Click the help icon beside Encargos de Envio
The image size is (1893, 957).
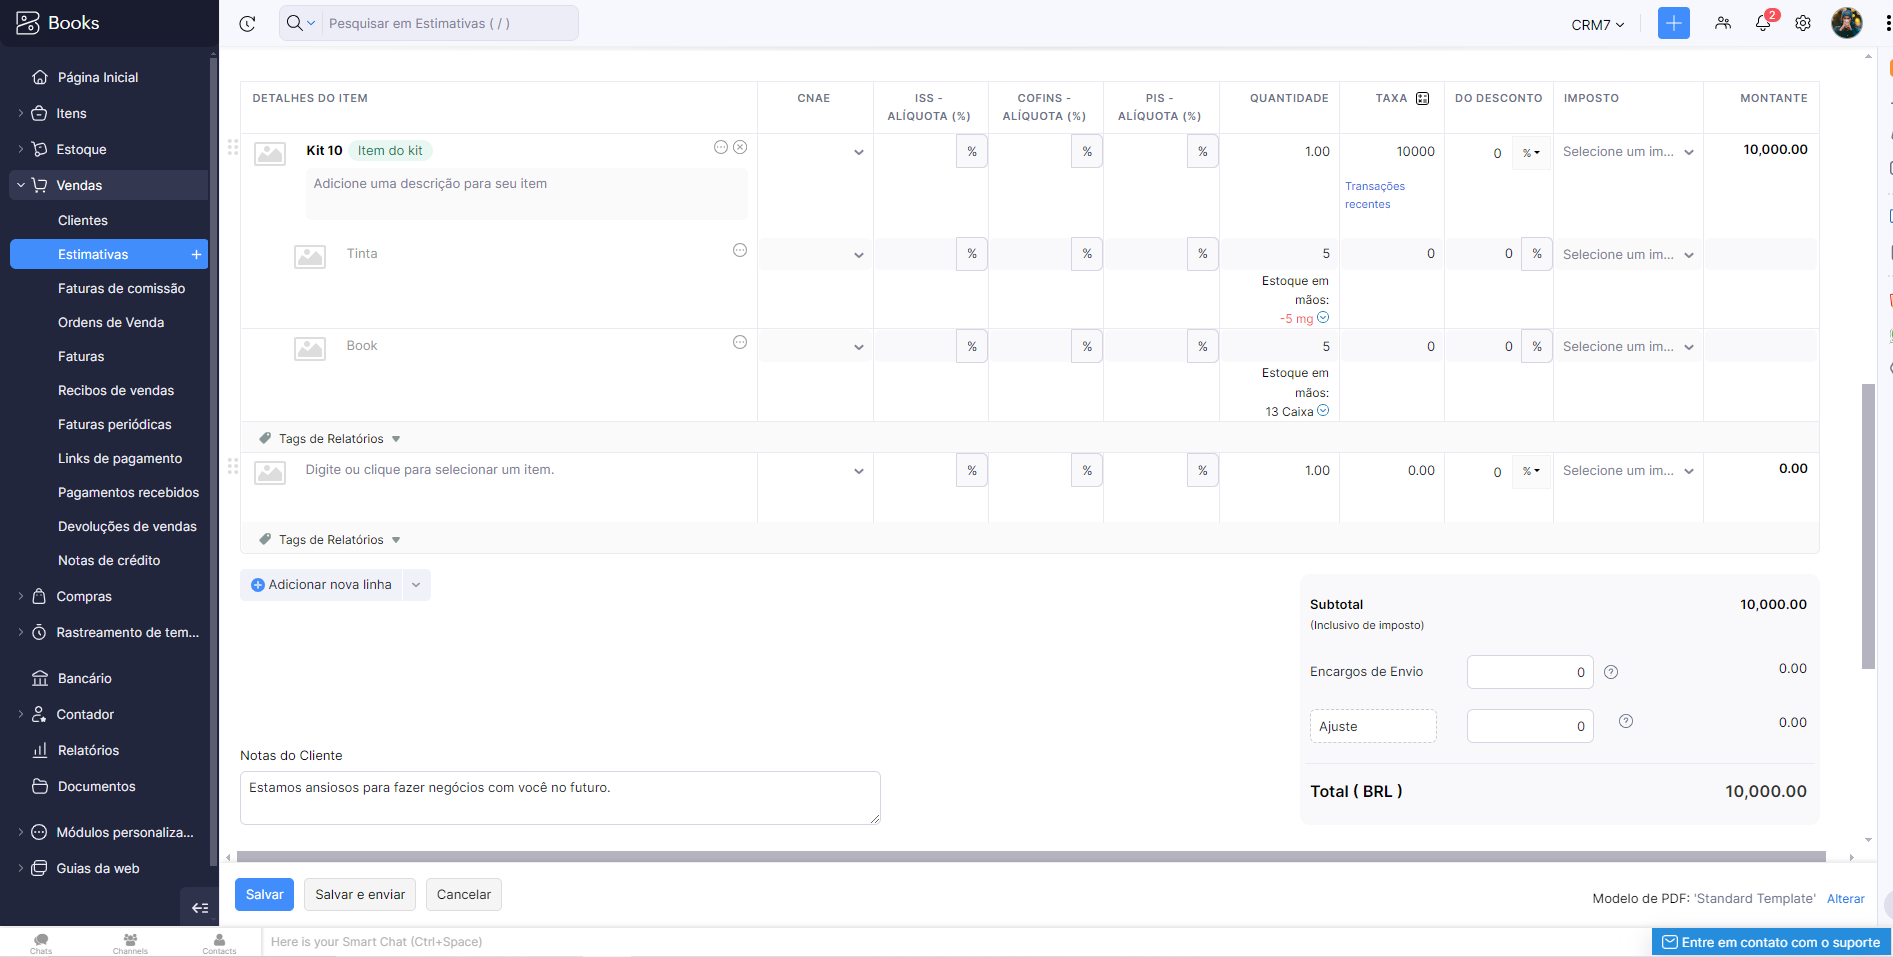point(1611,672)
